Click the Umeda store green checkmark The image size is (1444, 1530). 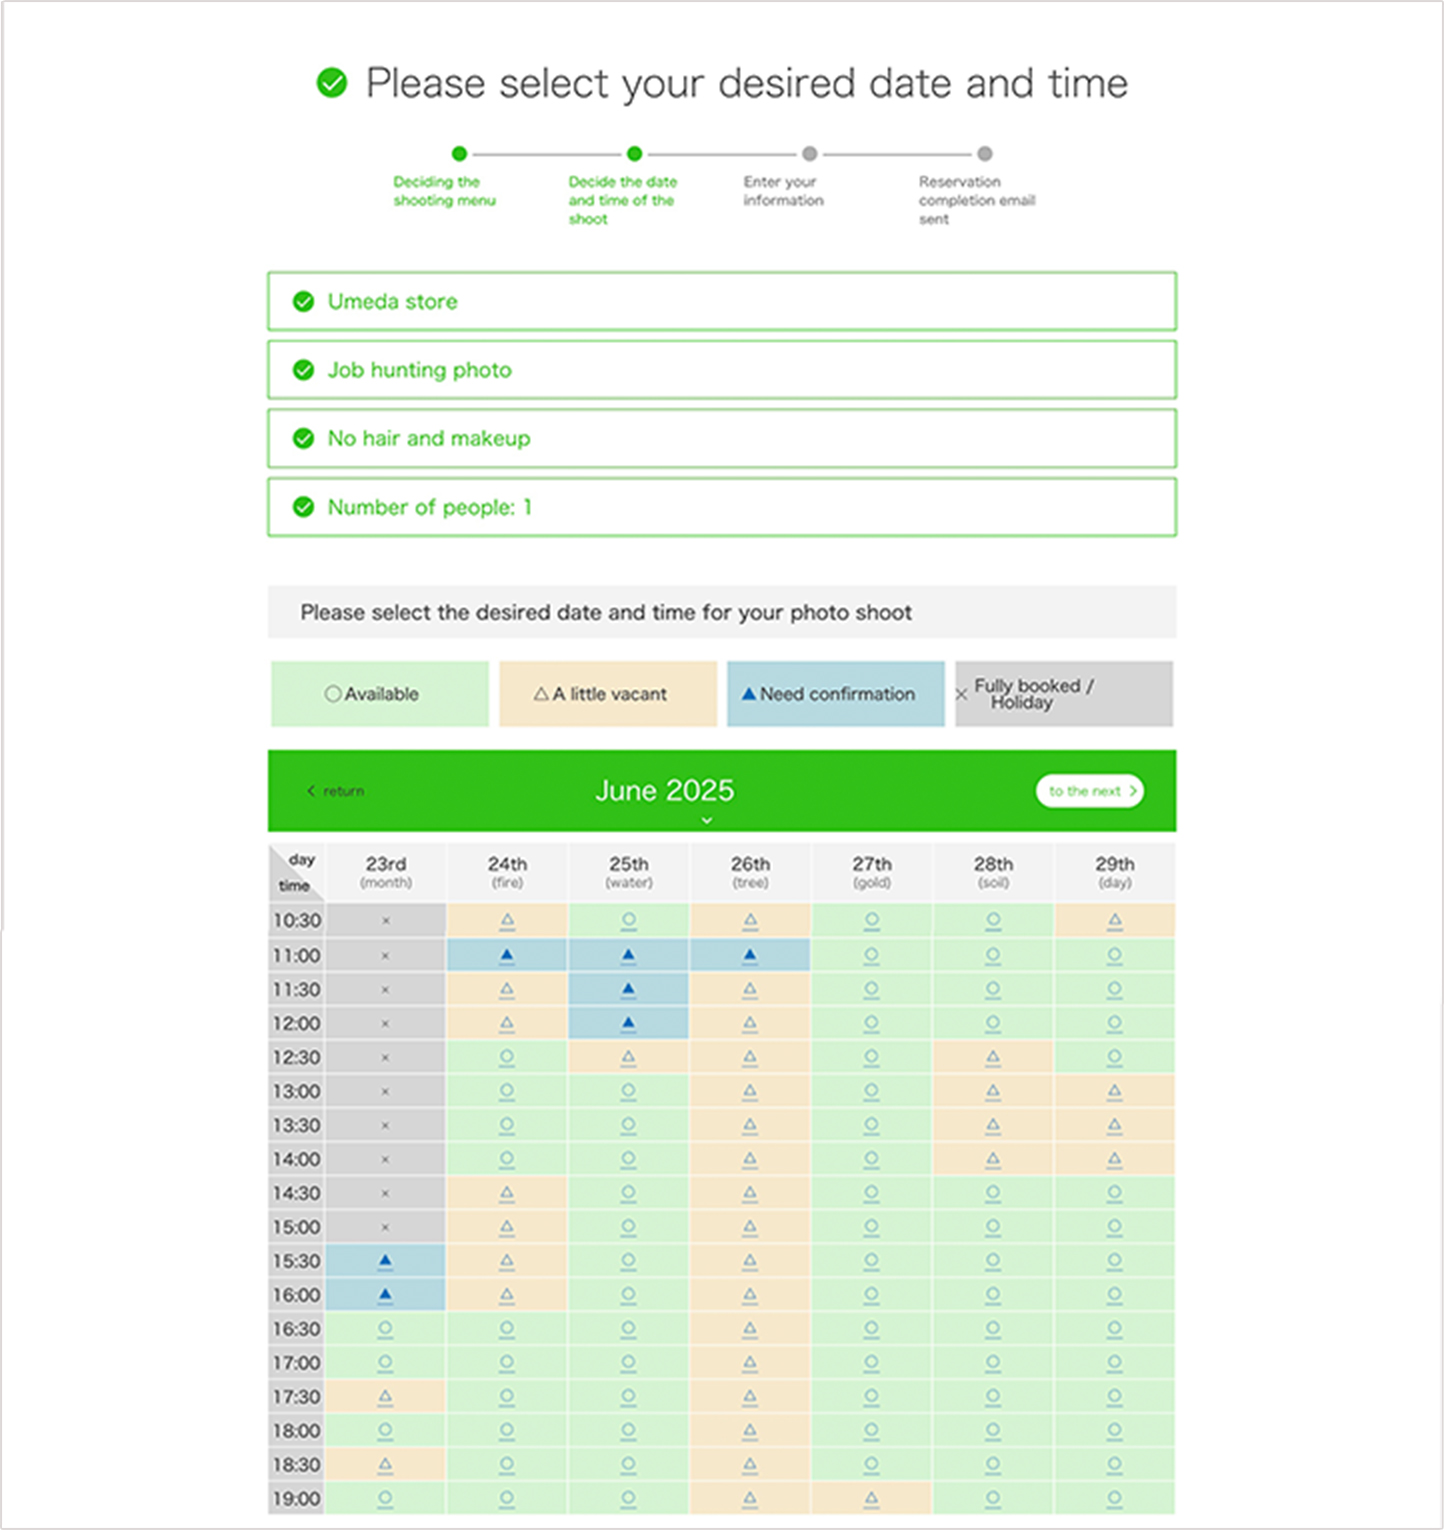click(x=303, y=302)
